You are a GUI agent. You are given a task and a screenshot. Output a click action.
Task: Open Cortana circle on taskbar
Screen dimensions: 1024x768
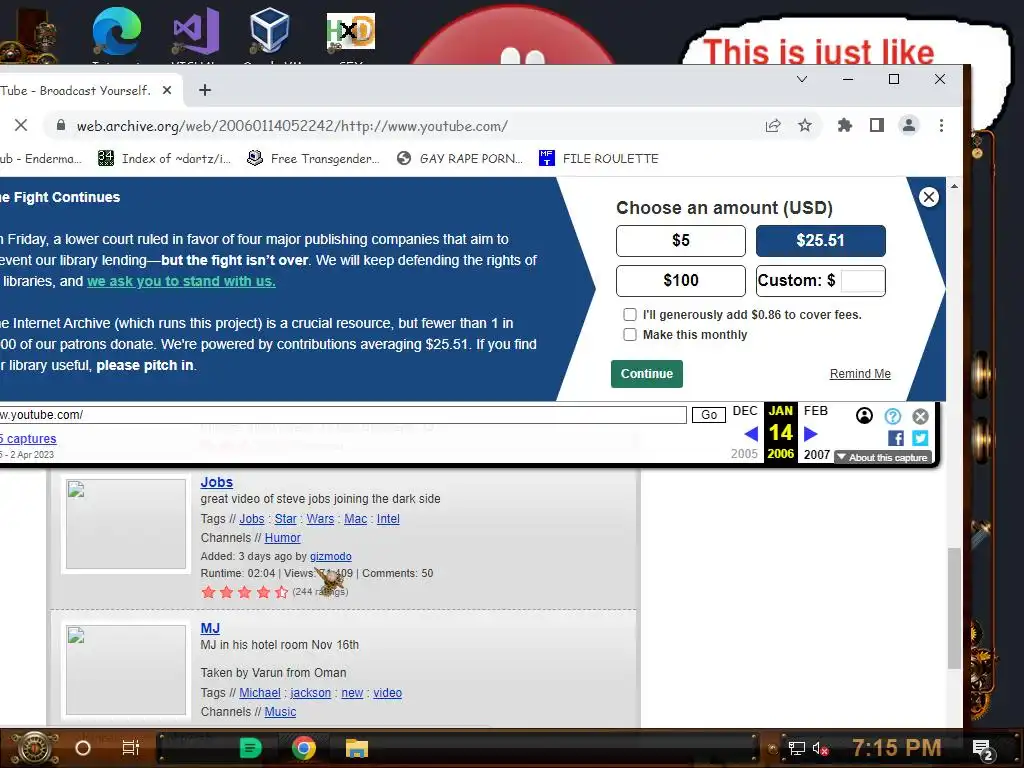[83, 748]
